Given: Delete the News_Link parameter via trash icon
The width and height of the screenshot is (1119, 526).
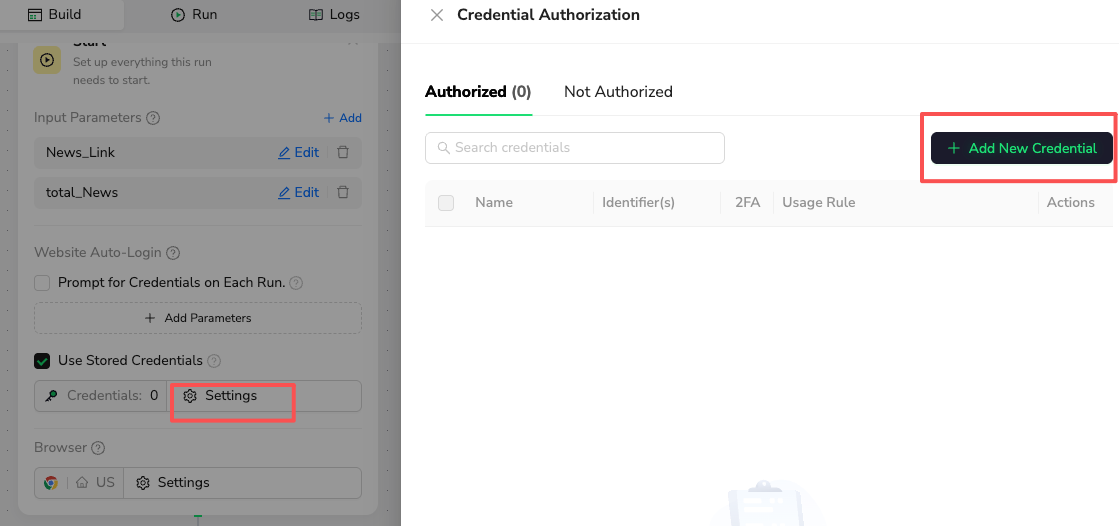Looking at the screenshot, I should 343,153.
